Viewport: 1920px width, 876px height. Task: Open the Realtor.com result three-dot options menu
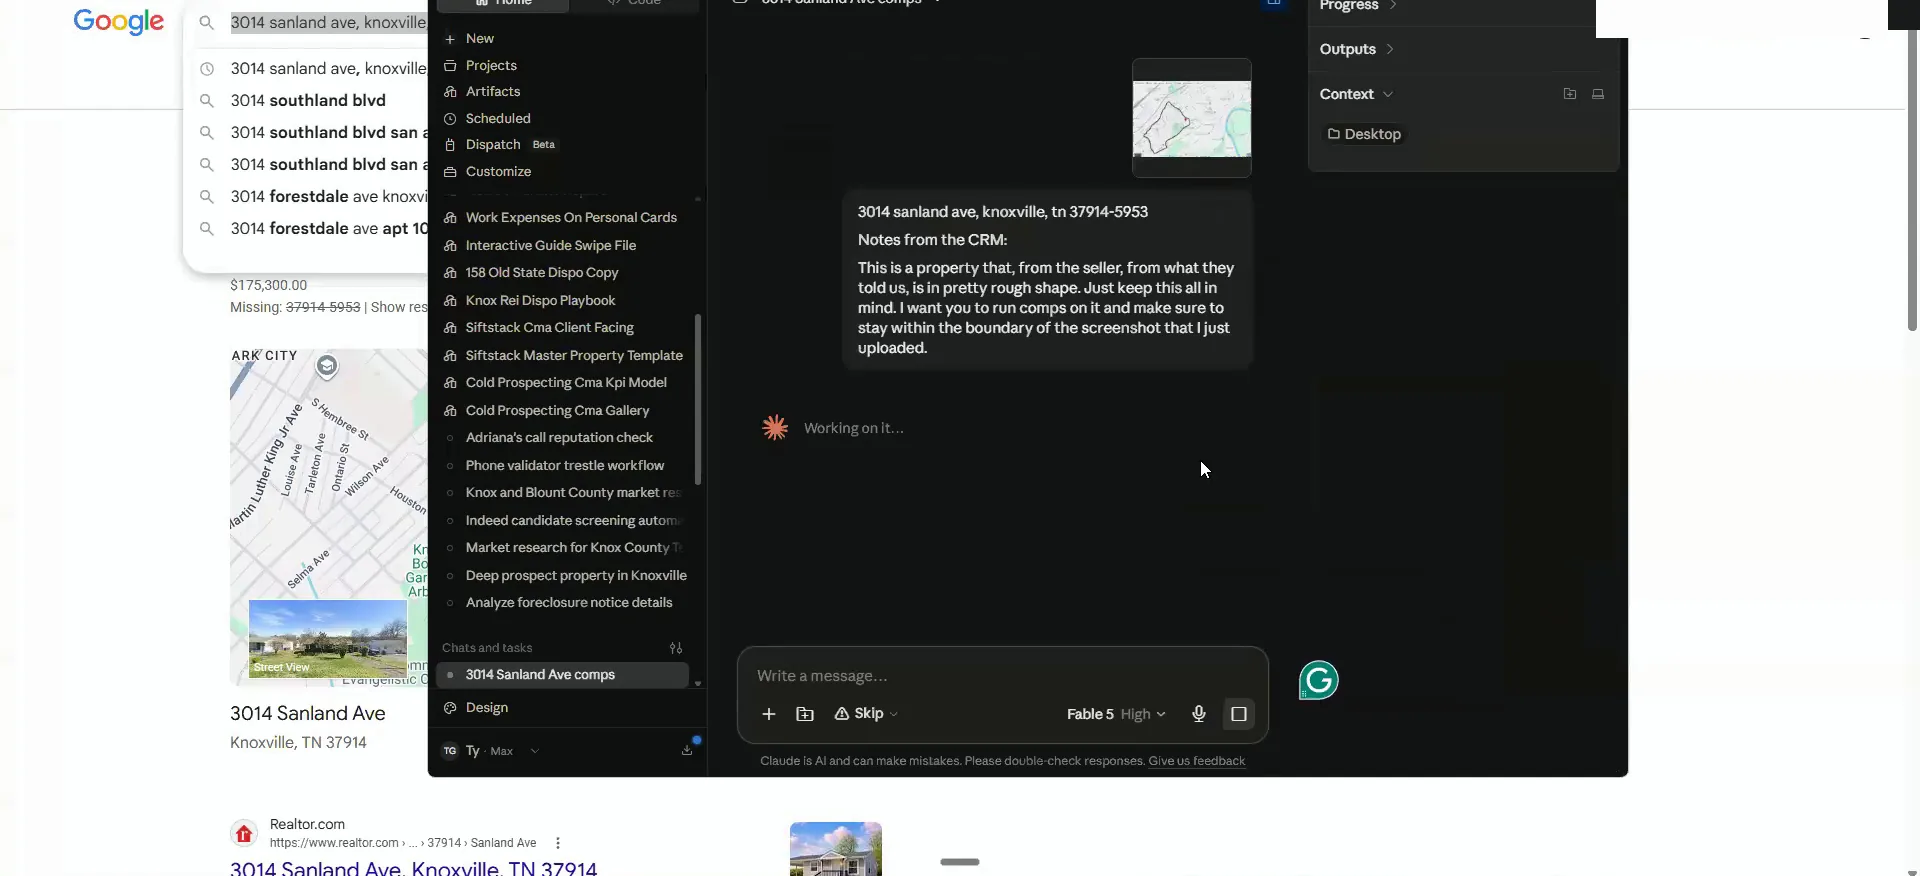click(558, 843)
